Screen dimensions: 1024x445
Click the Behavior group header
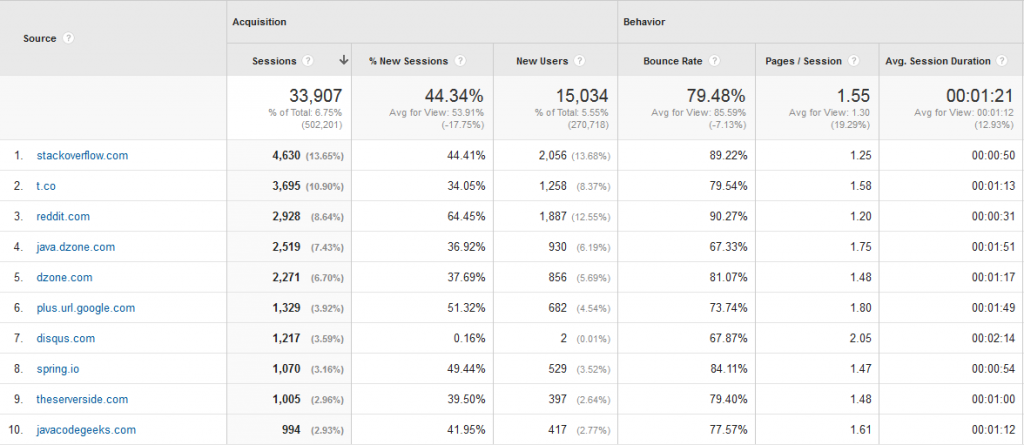(644, 22)
